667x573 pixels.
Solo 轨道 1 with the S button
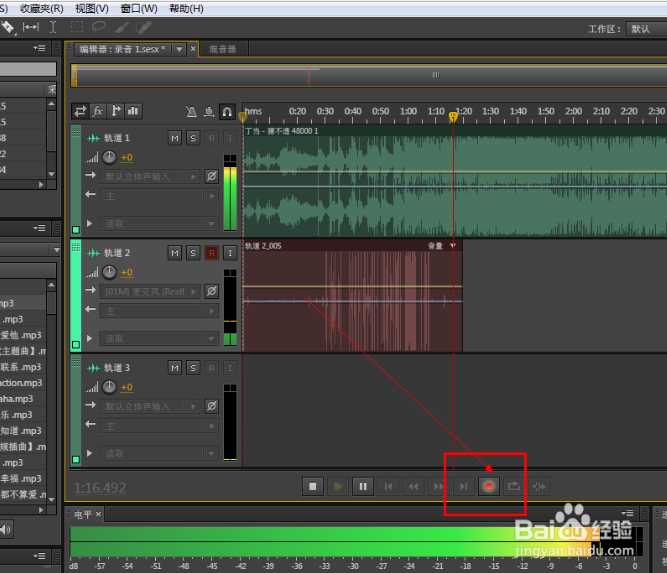coord(193,138)
